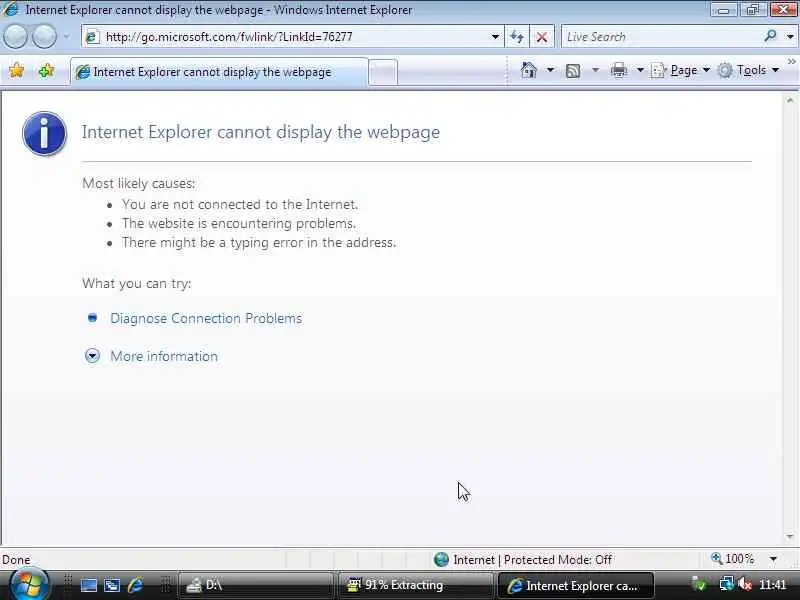The image size is (800, 600).
Task: Click Internet Explorer taskbar button
Action: 576,585
